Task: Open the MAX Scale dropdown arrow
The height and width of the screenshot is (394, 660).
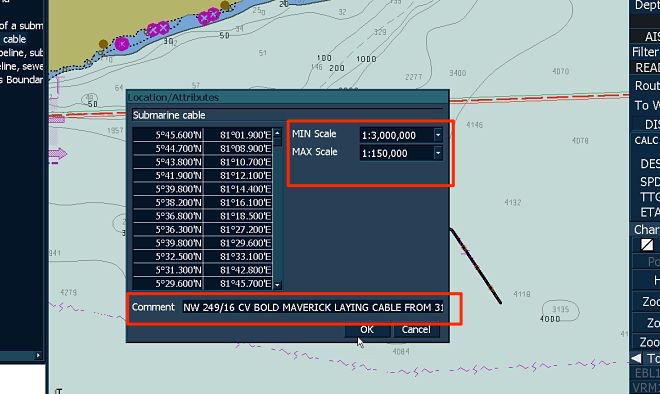Action: pos(438,153)
